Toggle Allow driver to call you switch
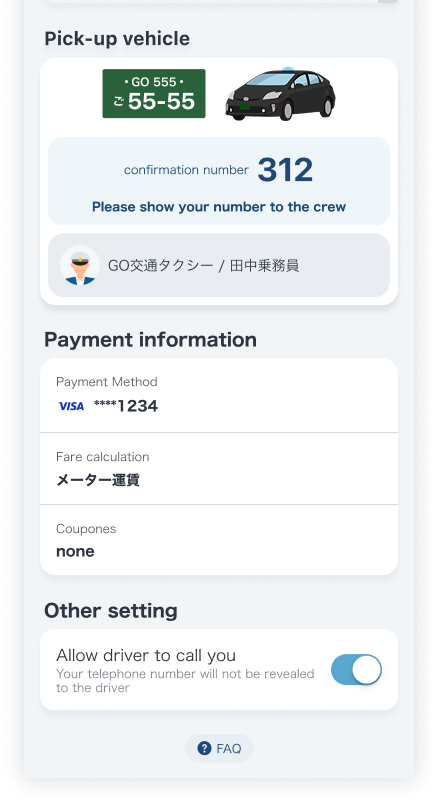The height and width of the screenshot is (803, 438). (356, 669)
